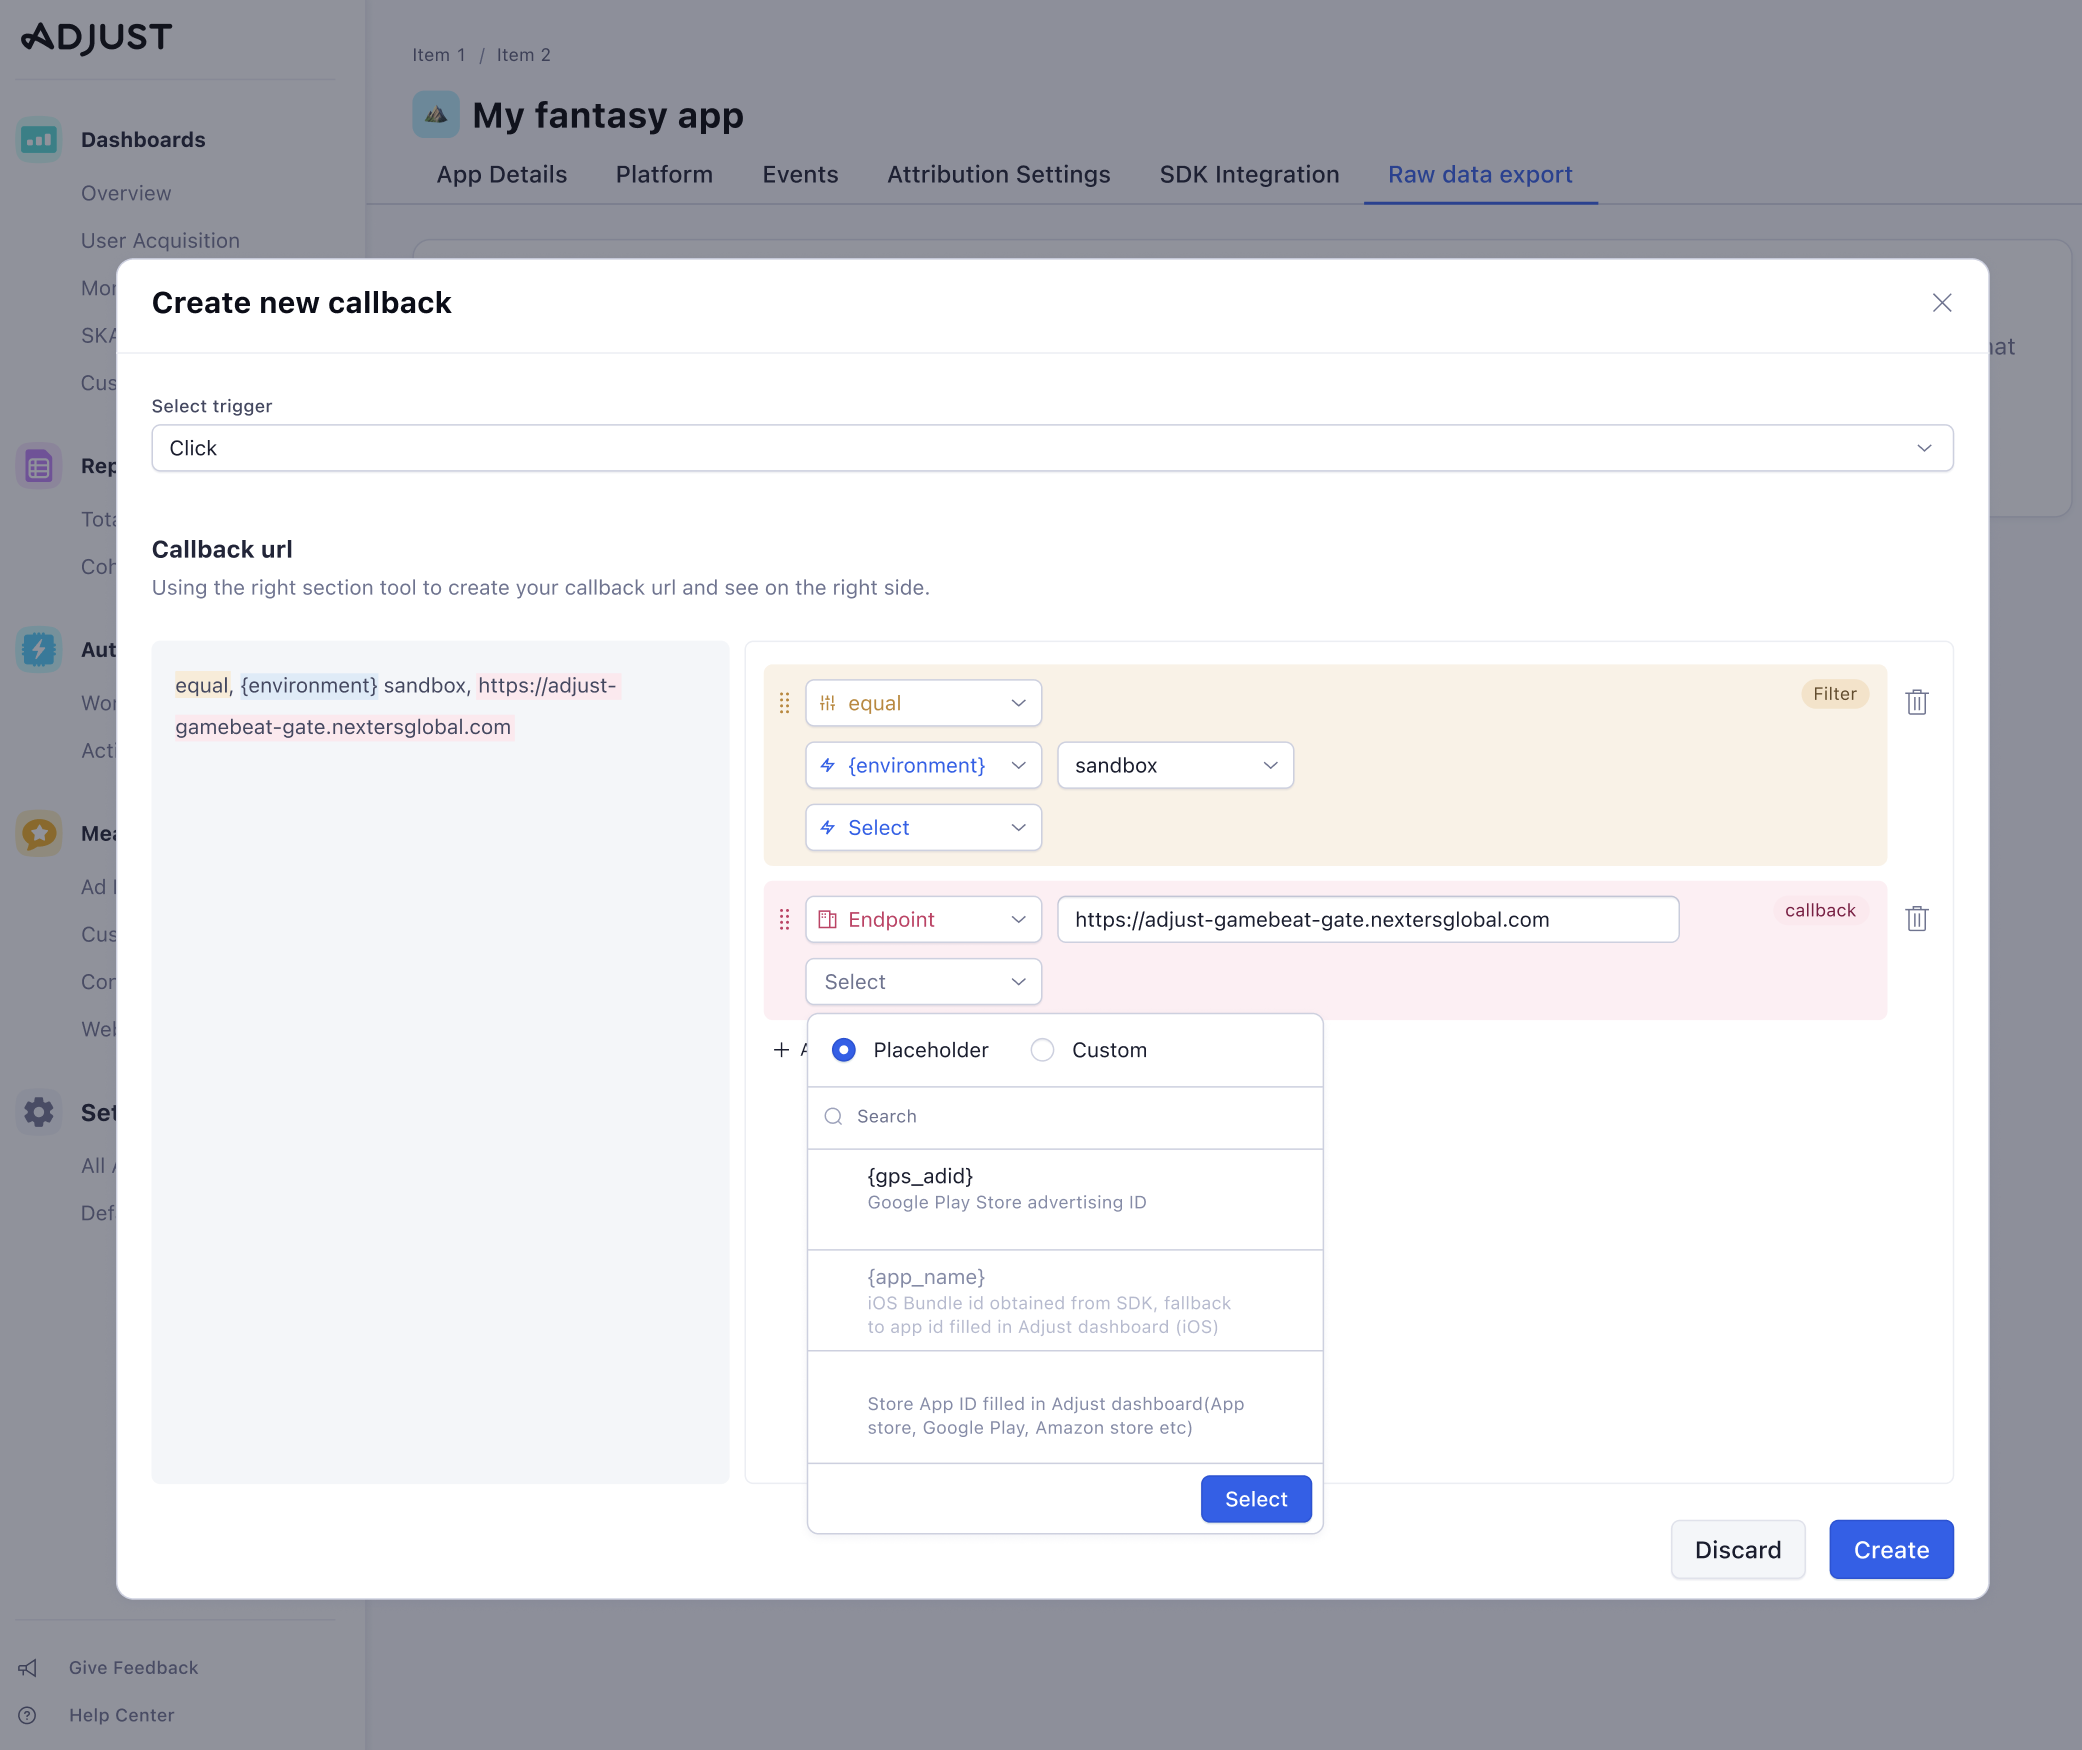Viewport: 2082px width, 1750px height.
Task: Click the Discard button
Action: (1737, 1549)
